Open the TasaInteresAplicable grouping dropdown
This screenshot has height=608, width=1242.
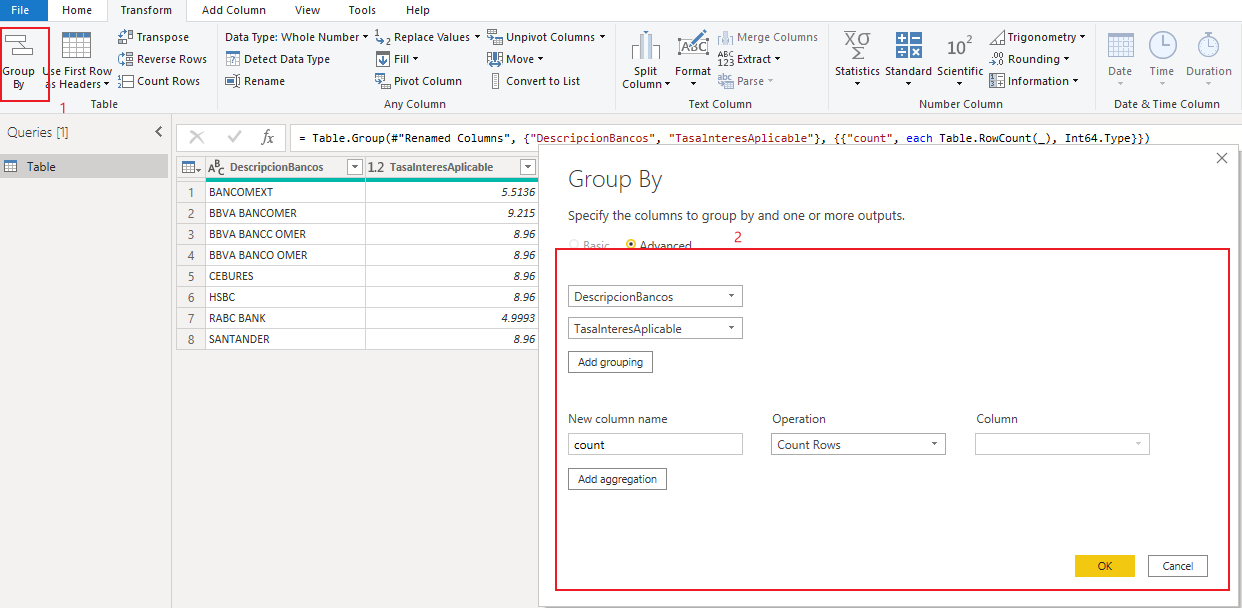pyautogui.click(x=655, y=328)
